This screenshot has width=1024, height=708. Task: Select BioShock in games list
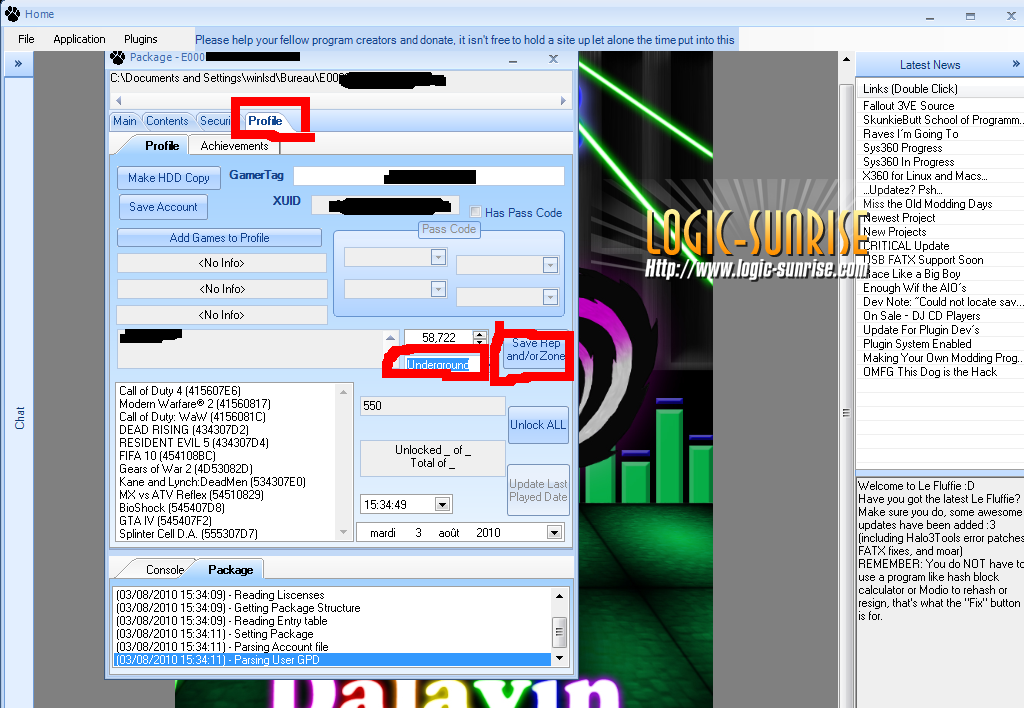[x=172, y=507]
